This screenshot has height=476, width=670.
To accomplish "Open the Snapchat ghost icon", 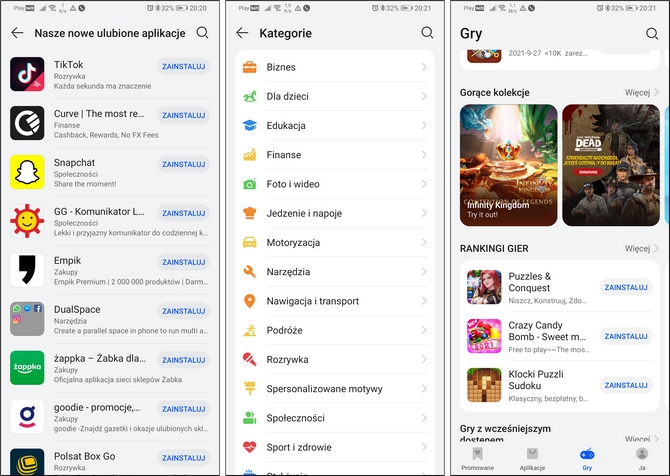I will 27,172.
